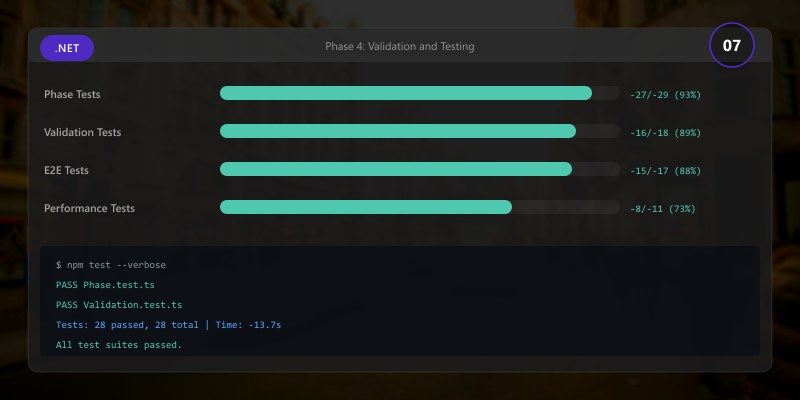Click the $ npm test --verbose command line
The height and width of the screenshot is (400, 800).
point(111,265)
